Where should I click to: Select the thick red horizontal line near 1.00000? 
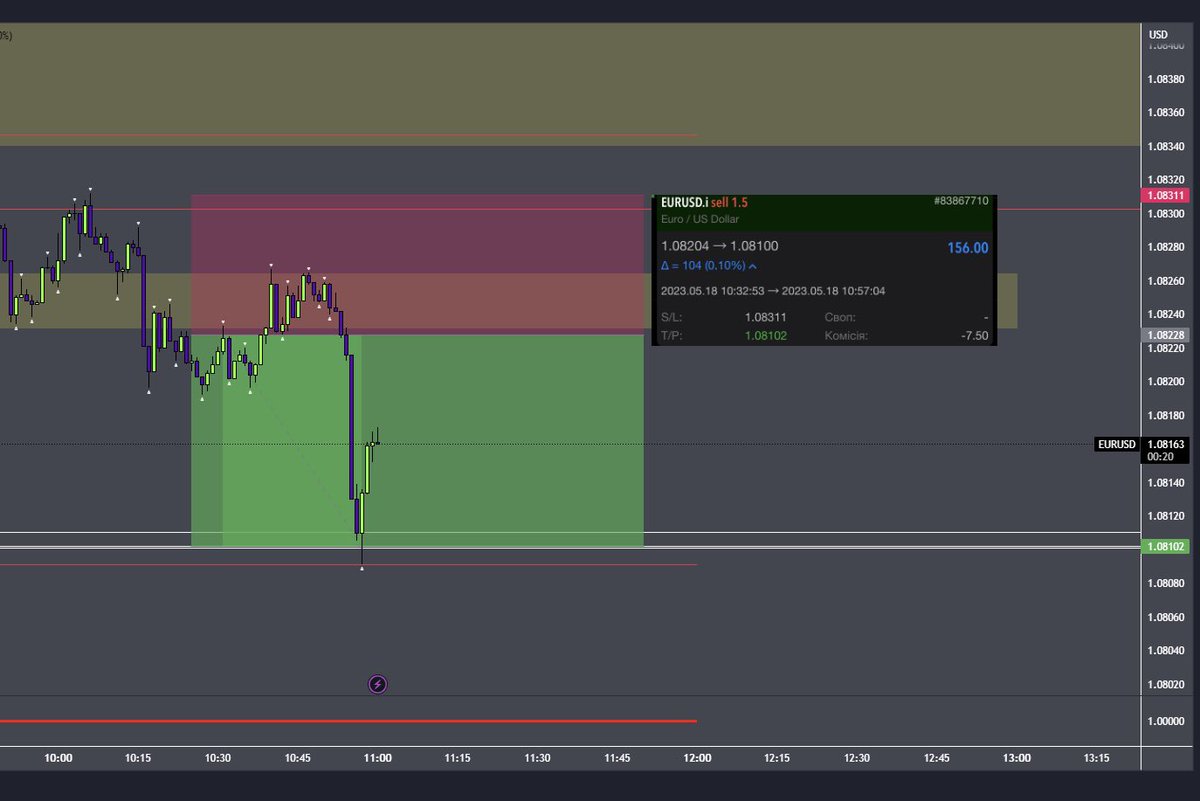coord(348,721)
